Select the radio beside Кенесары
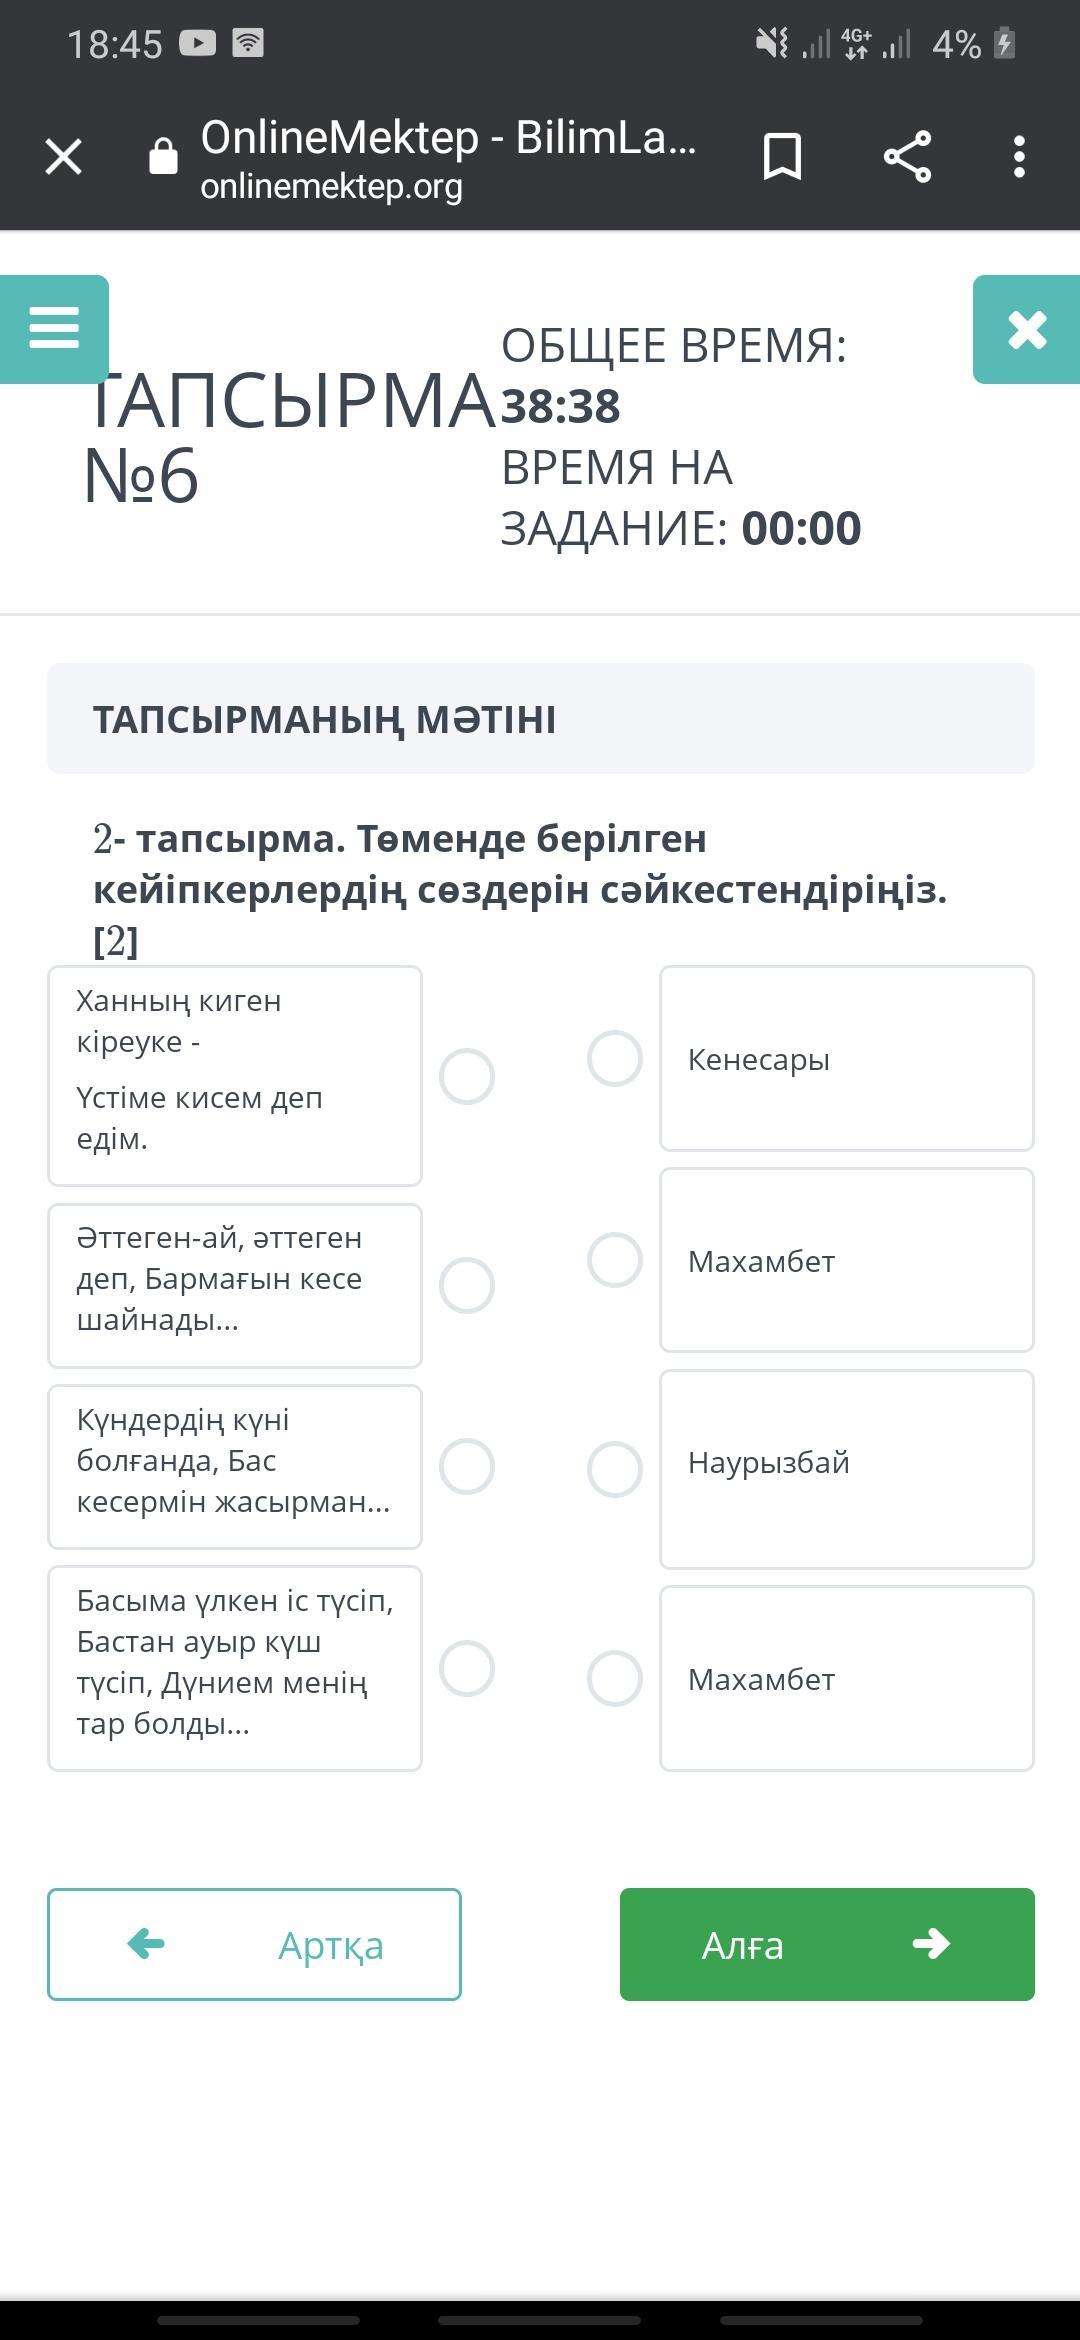Viewport: 1080px width, 2340px height. pos(615,1058)
